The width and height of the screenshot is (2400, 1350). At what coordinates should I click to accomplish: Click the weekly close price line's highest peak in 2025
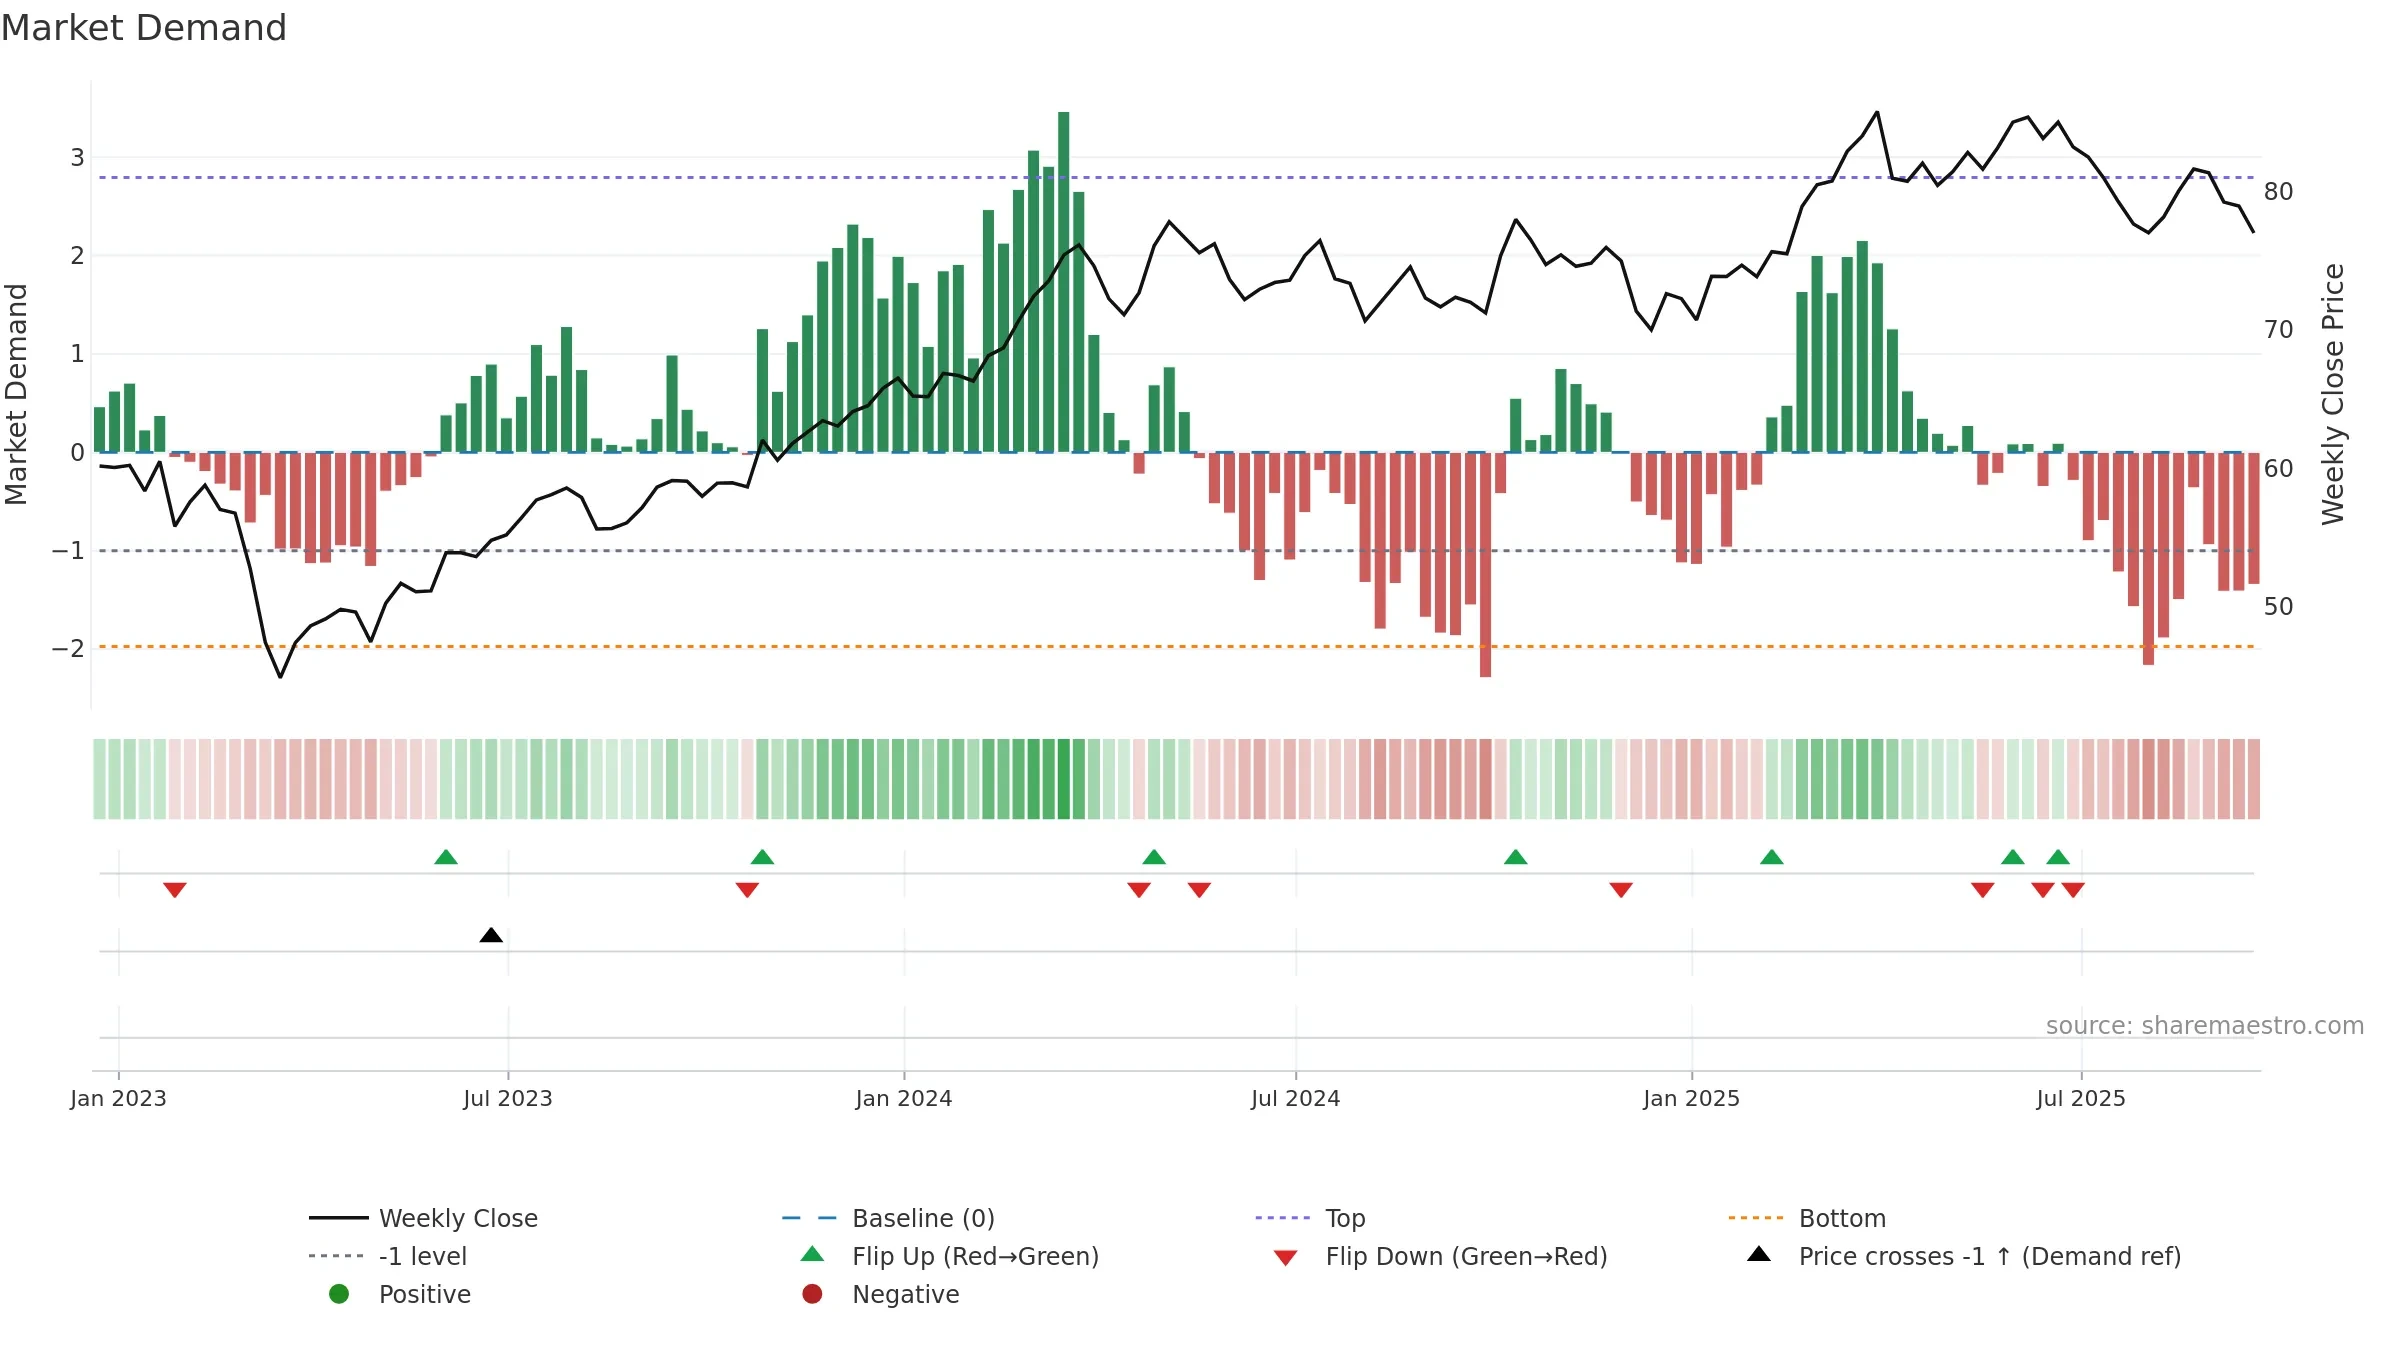tap(1877, 112)
